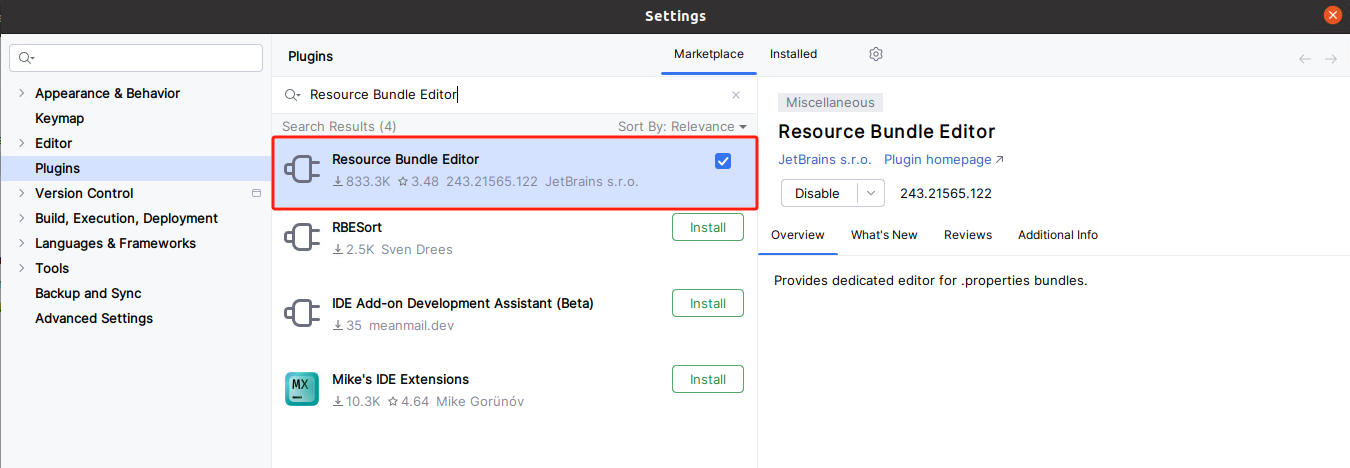1350x468 pixels.
Task: Switch to the Installed tab
Action: pos(793,54)
